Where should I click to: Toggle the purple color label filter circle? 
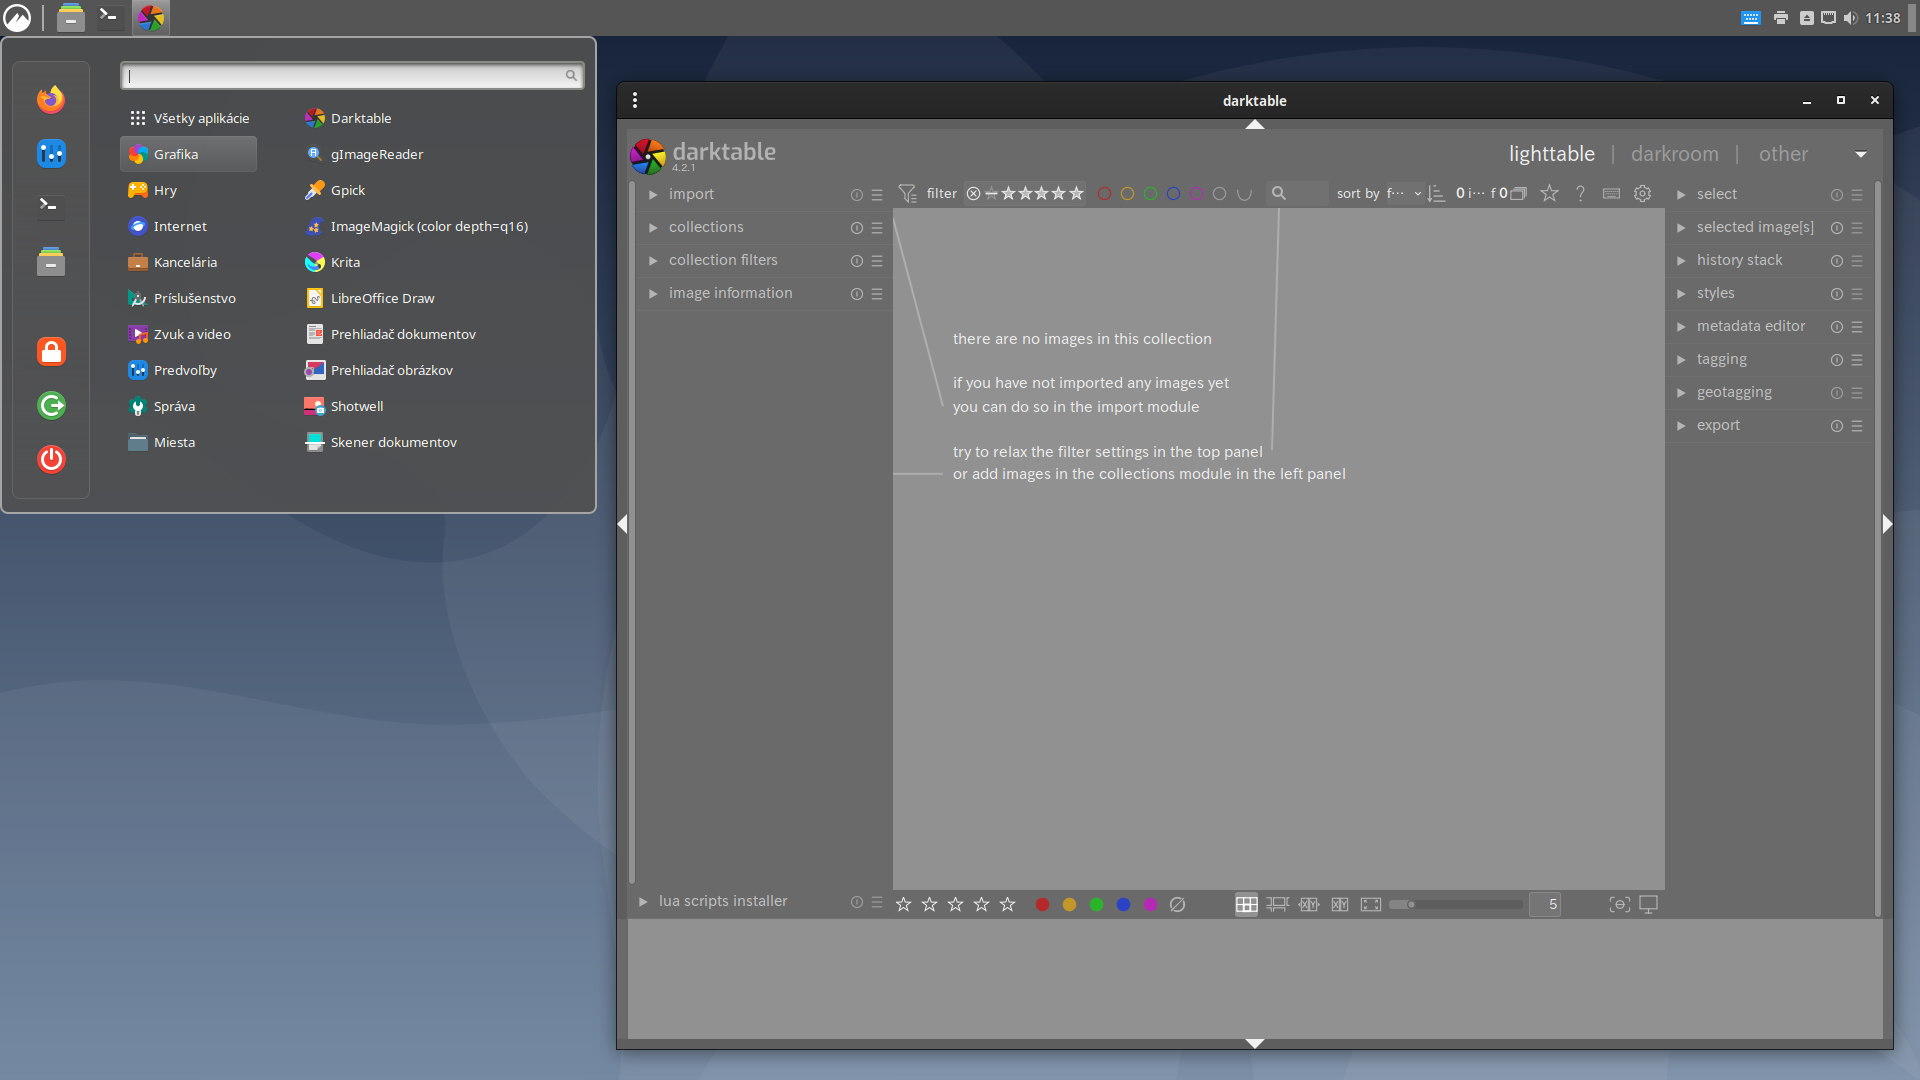tap(1197, 194)
